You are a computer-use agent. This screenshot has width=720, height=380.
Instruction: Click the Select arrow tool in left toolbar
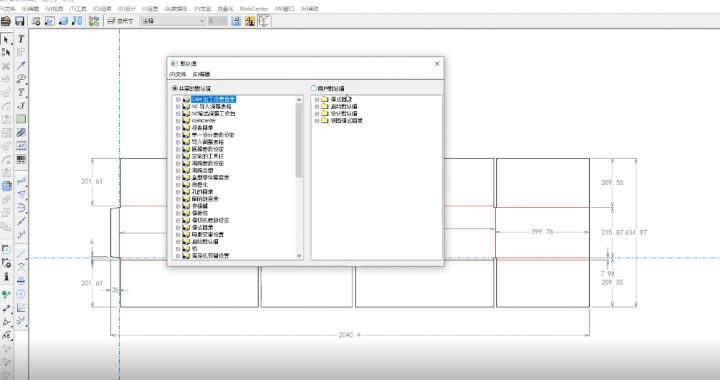point(6,39)
